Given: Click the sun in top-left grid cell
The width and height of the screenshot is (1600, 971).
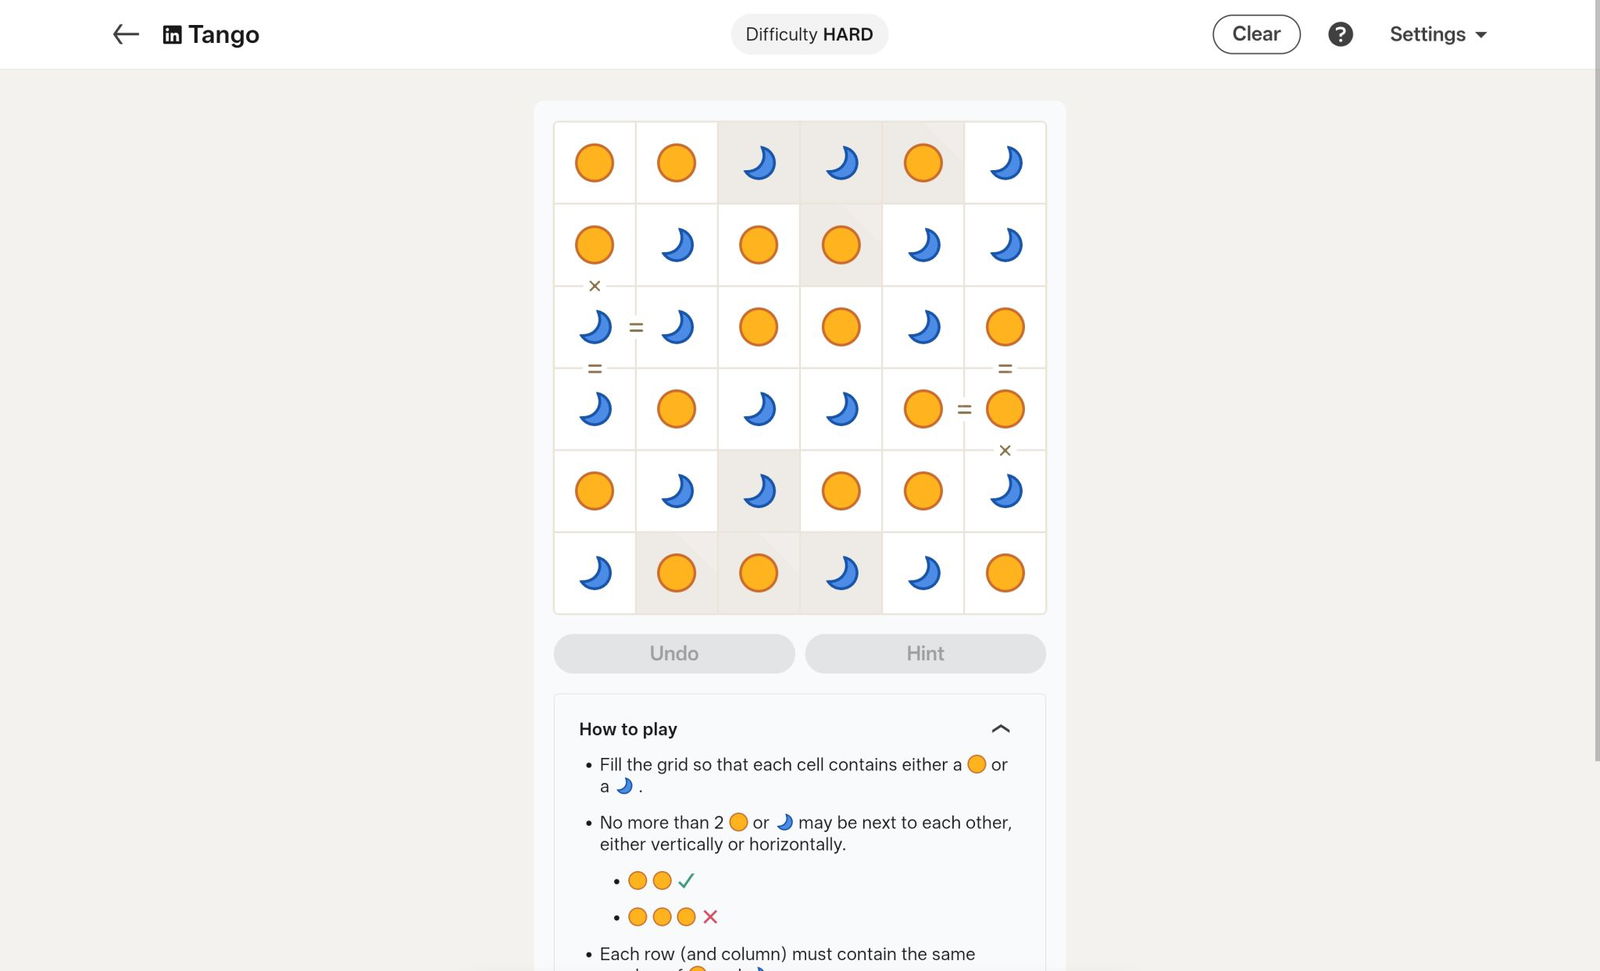Looking at the screenshot, I should coord(594,163).
